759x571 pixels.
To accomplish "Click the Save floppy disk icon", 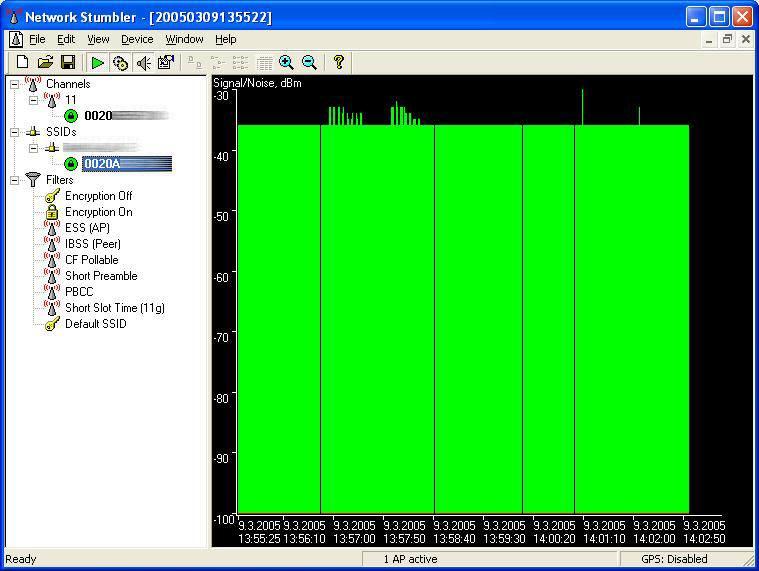I will [68, 62].
